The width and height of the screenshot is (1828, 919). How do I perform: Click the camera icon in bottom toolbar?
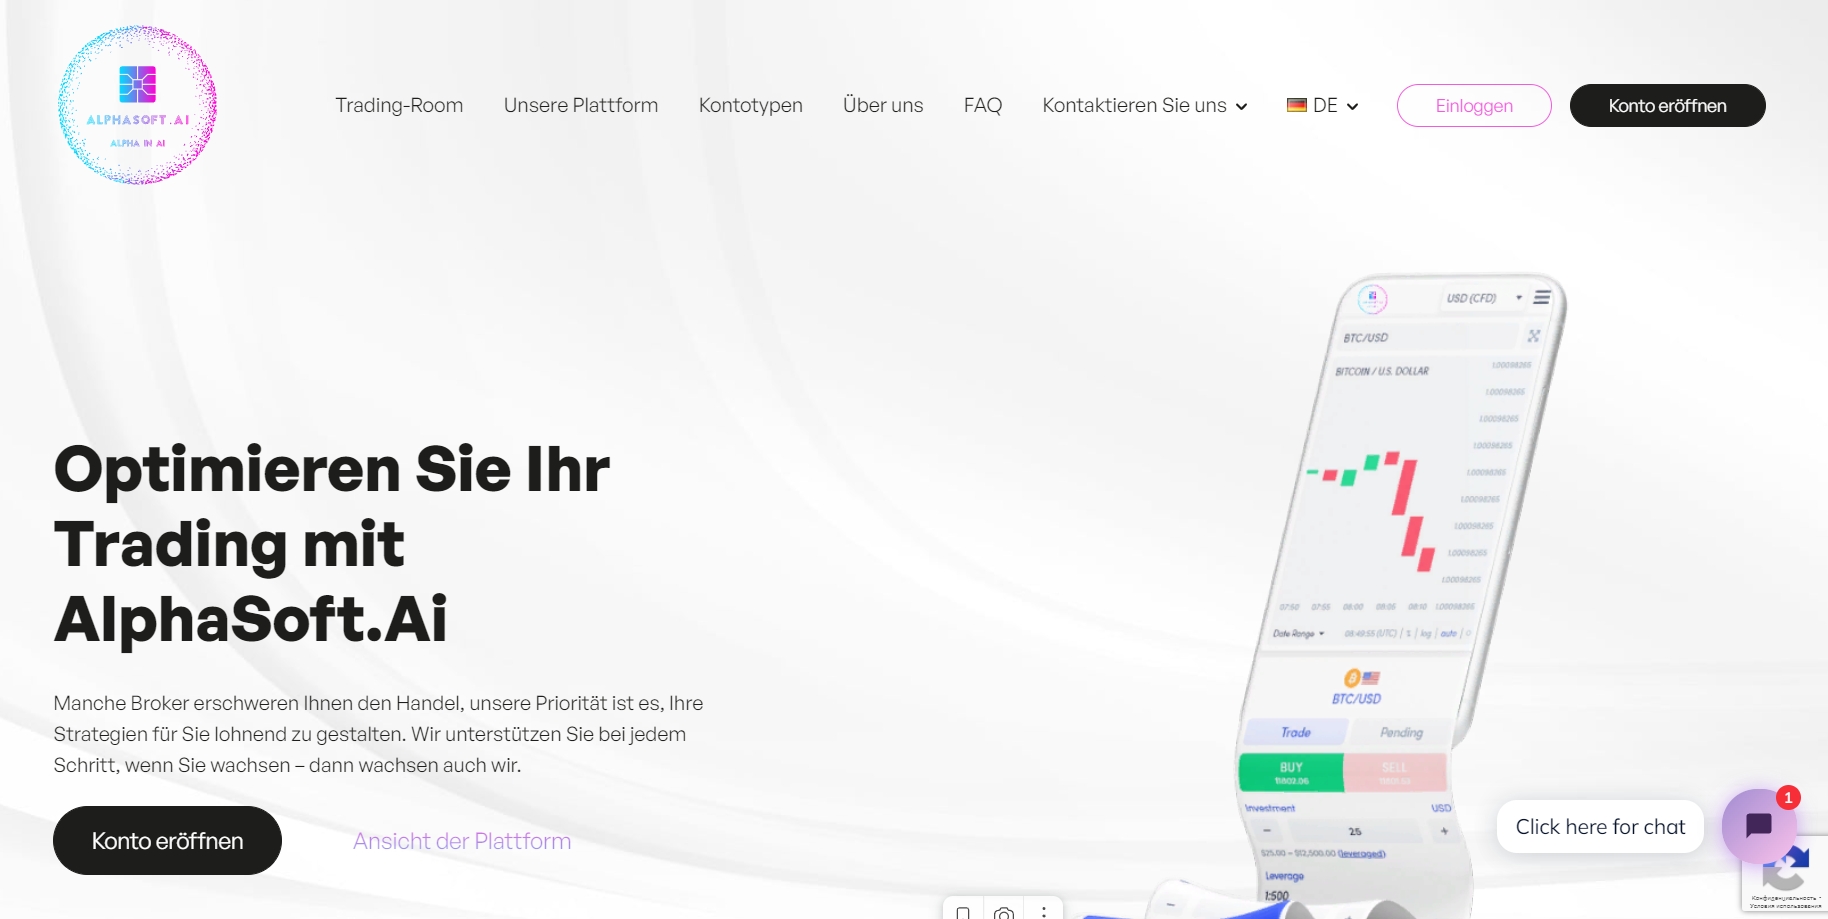pyautogui.click(x=1004, y=912)
